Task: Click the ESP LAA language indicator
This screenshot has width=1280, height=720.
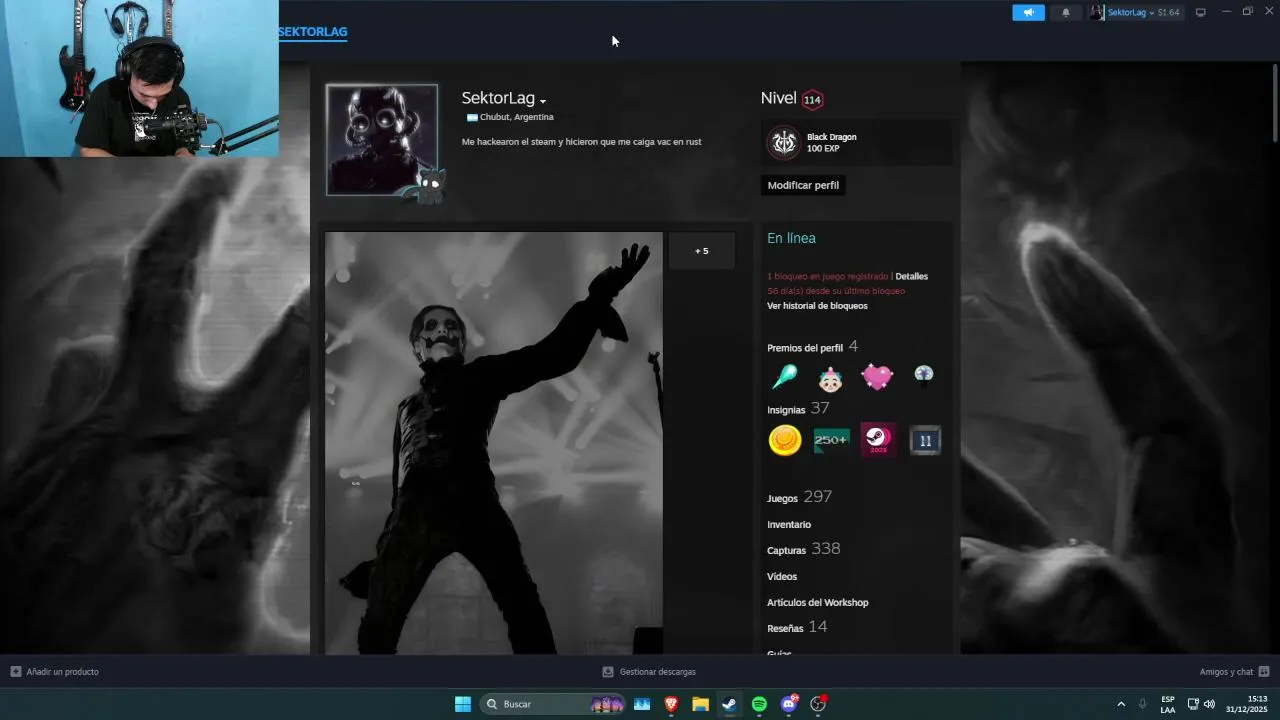Action: (x=1168, y=704)
